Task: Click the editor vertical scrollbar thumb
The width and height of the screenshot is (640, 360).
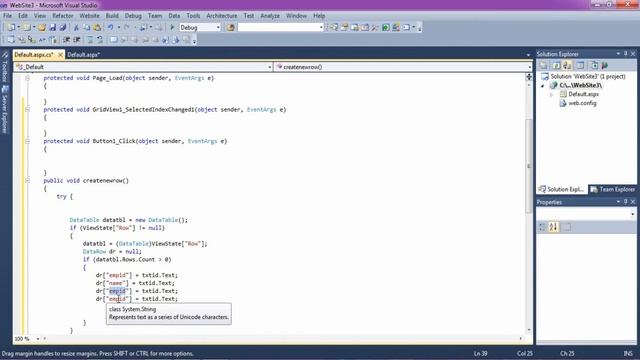Action: [x=529, y=165]
